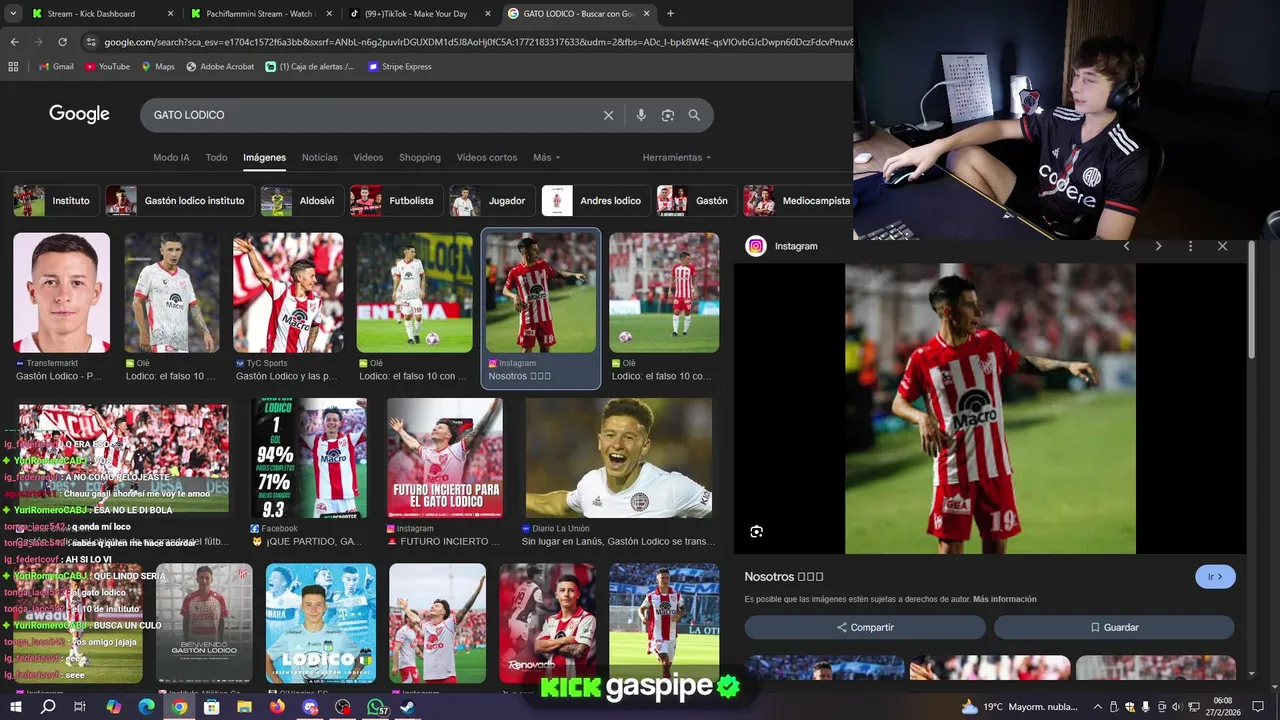Click the blue Ir button
Screen dimensions: 1280x720
click(1215, 577)
